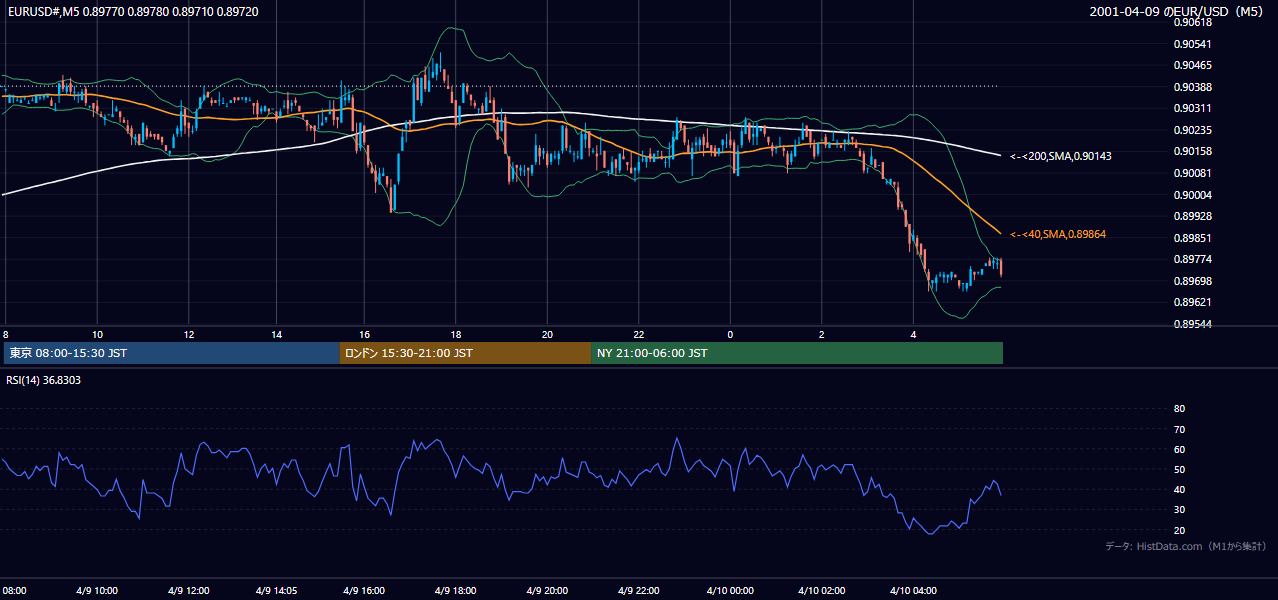Click the 4/10 02:00 time label
This screenshot has height=600, width=1278.
click(823, 591)
